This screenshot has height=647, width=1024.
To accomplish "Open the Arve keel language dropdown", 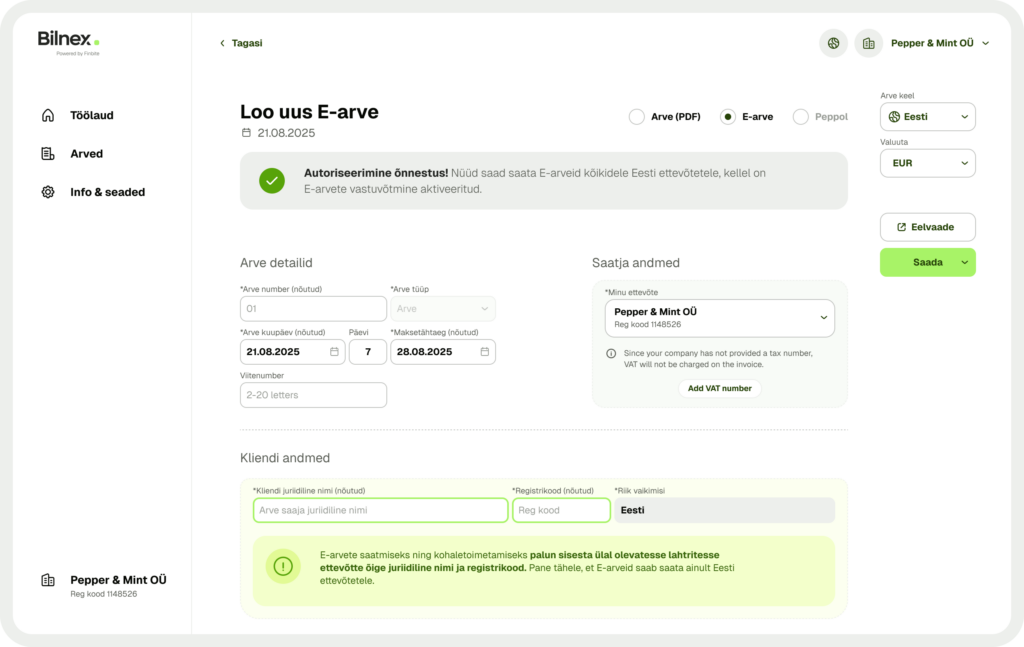I will click(927, 117).
